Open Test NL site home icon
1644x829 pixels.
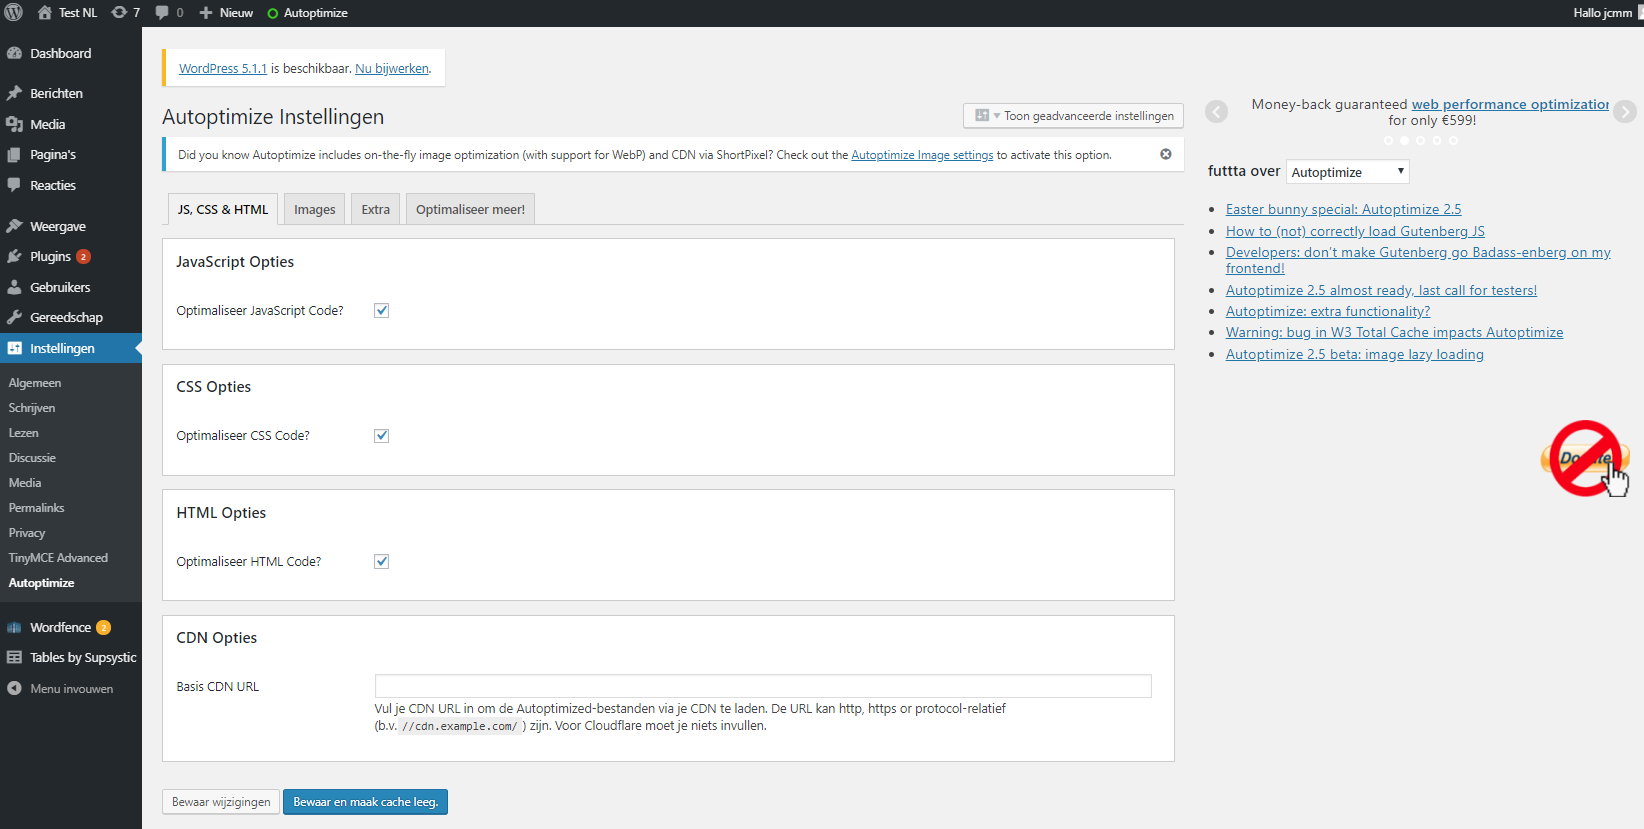pos(44,13)
